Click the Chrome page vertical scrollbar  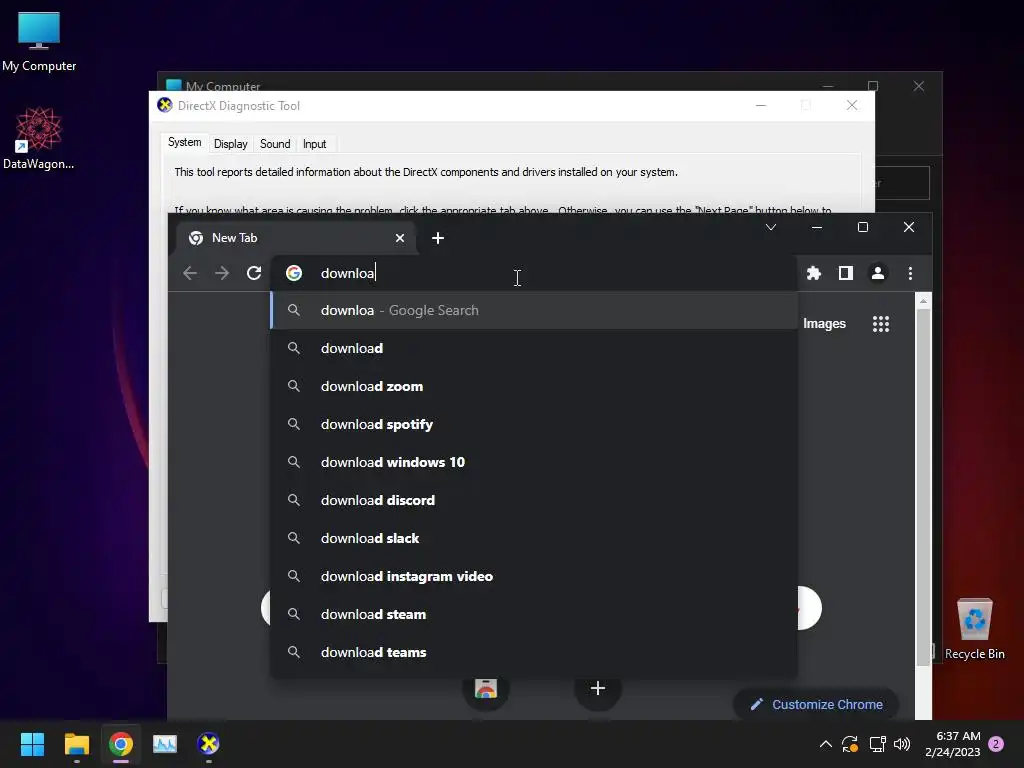pyautogui.click(x=923, y=487)
